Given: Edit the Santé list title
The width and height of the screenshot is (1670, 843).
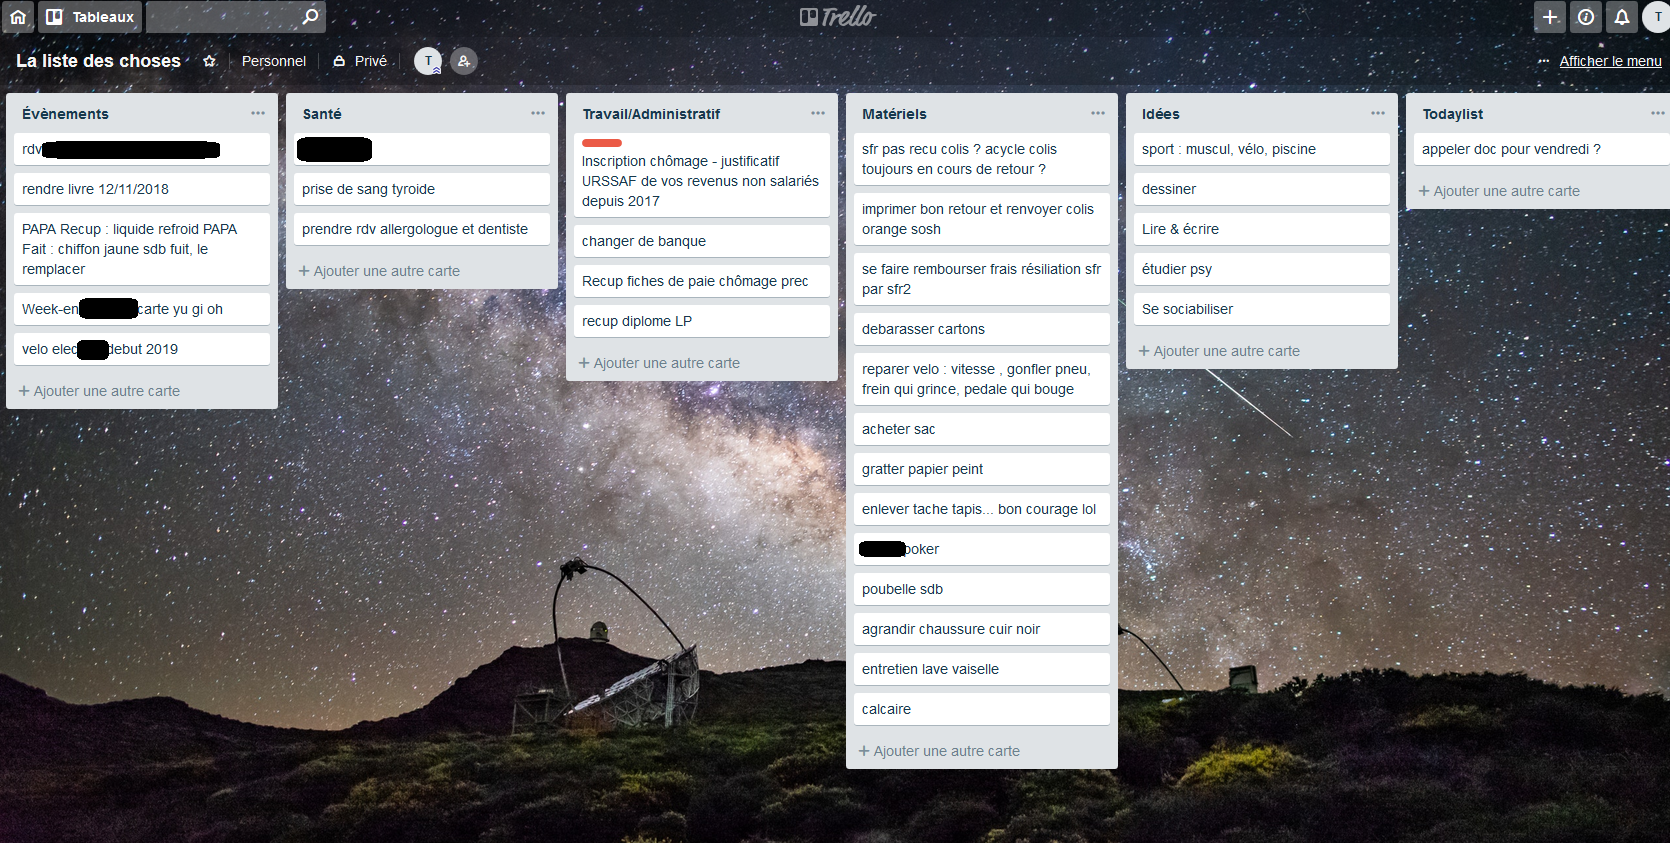Looking at the screenshot, I should pos(322,114).
